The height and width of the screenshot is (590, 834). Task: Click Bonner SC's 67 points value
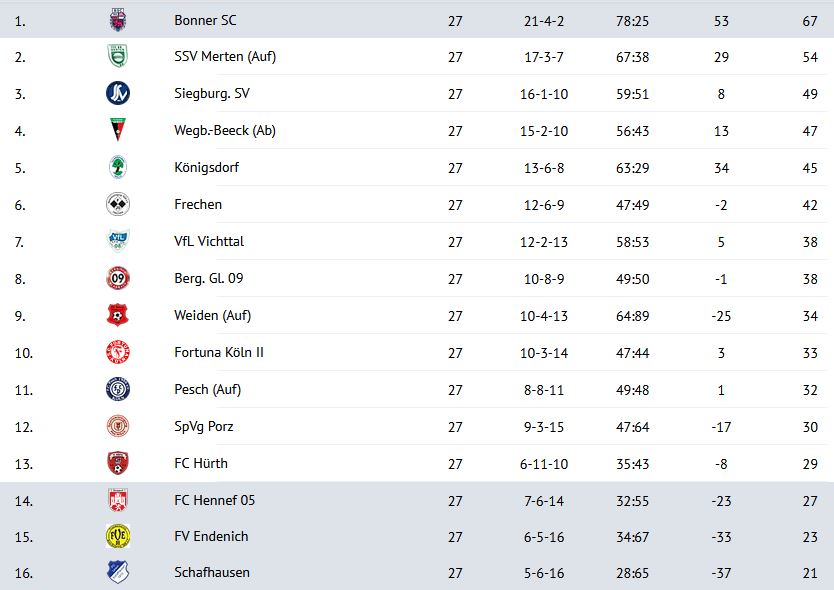pyautogui.click(x=809, y=20)
